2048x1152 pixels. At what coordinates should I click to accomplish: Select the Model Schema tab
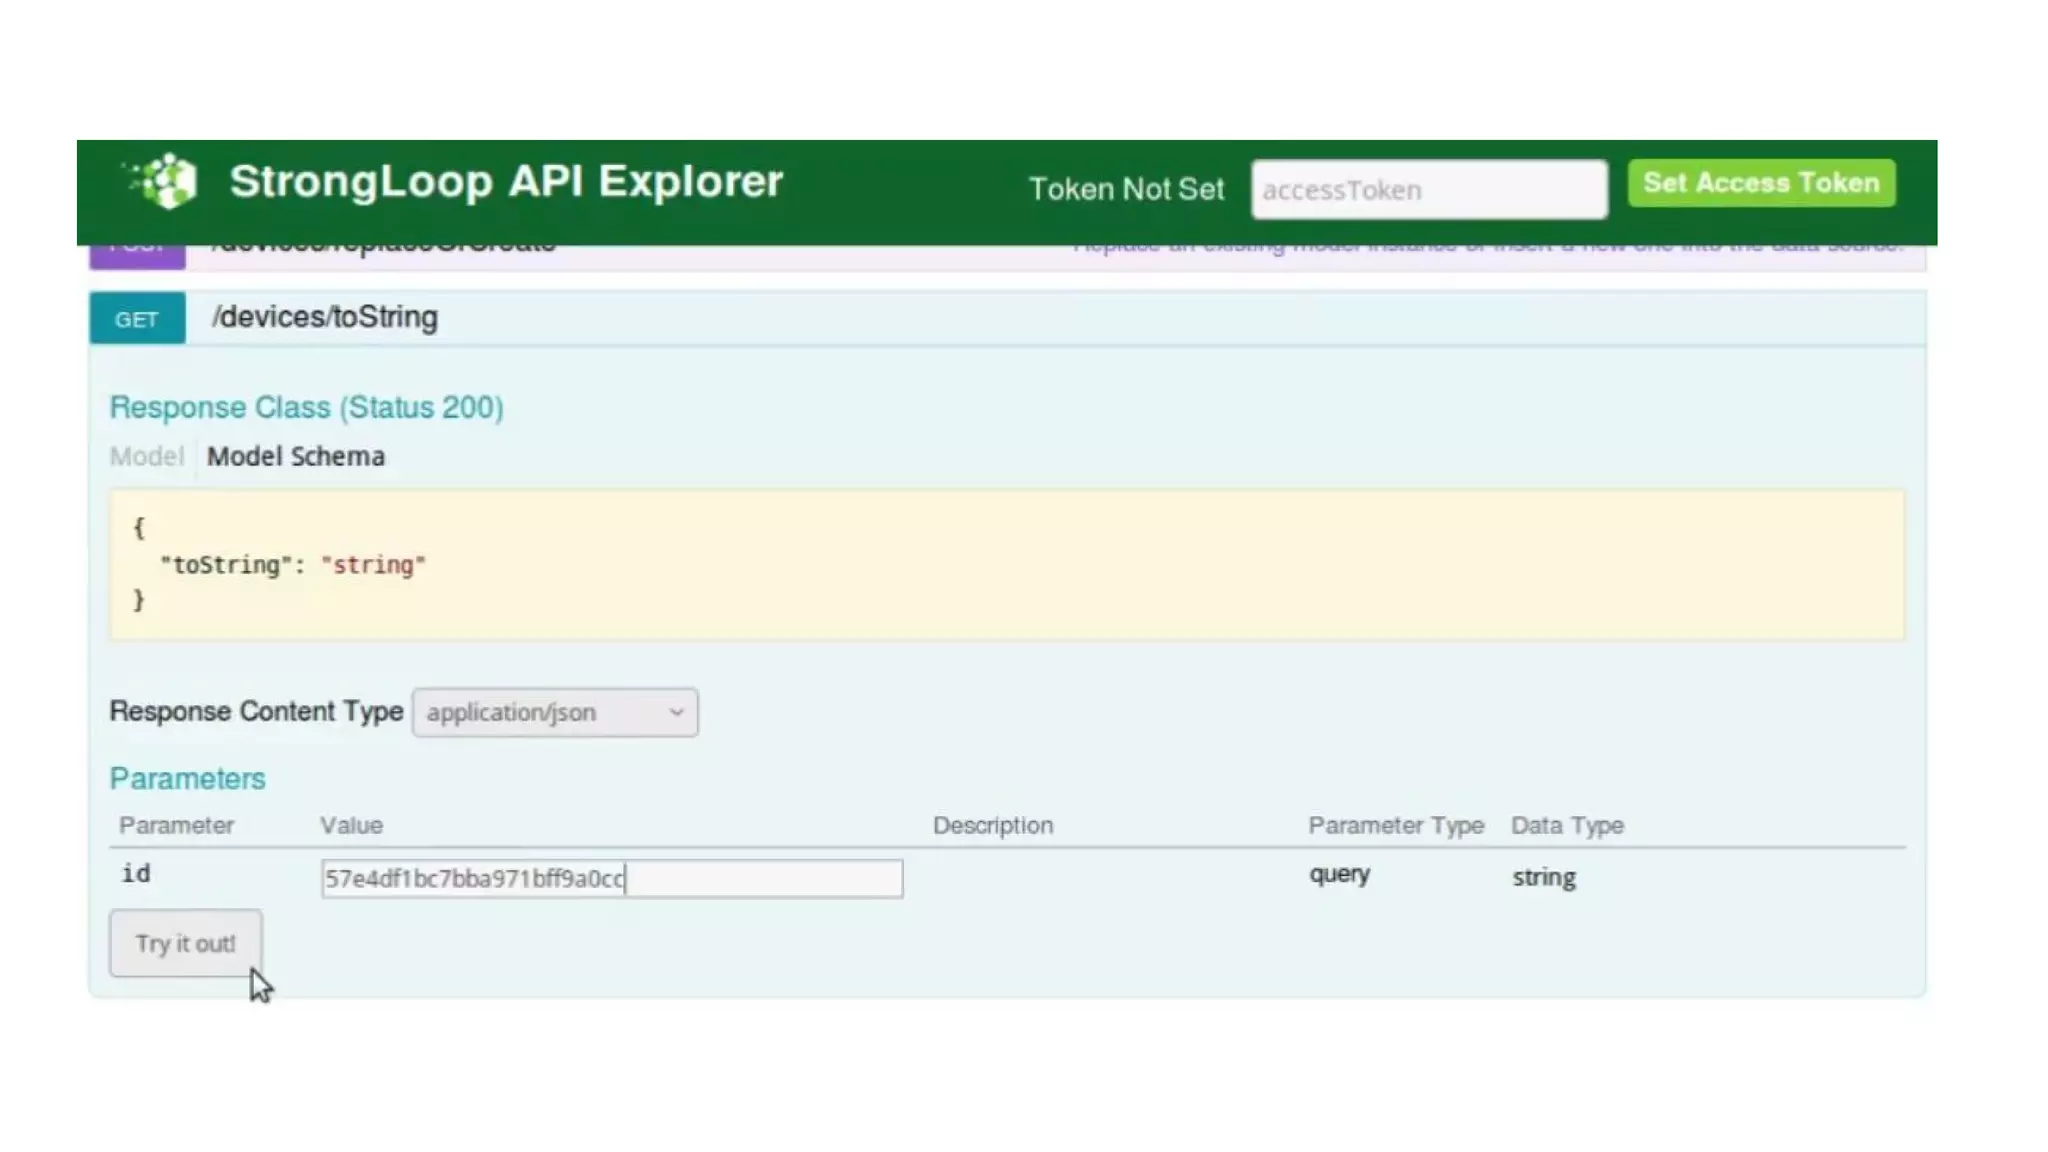[x=295, y=457]
